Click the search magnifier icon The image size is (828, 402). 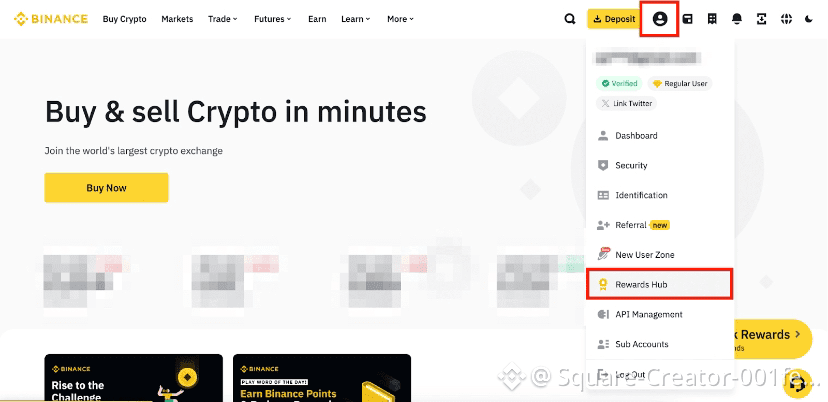coord(570,19)
